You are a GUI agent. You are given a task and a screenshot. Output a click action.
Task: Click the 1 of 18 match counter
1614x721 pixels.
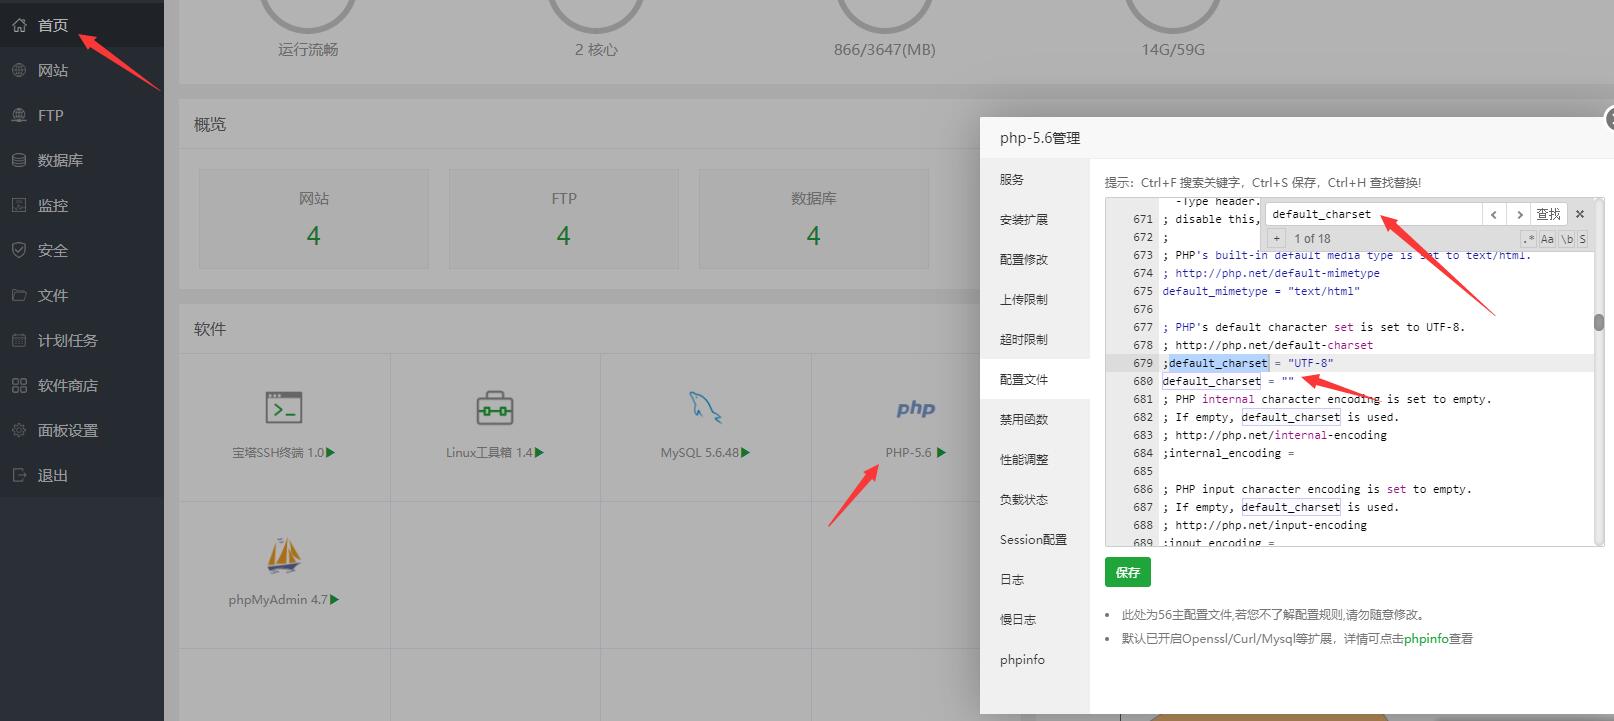[x=1312, y=239]
